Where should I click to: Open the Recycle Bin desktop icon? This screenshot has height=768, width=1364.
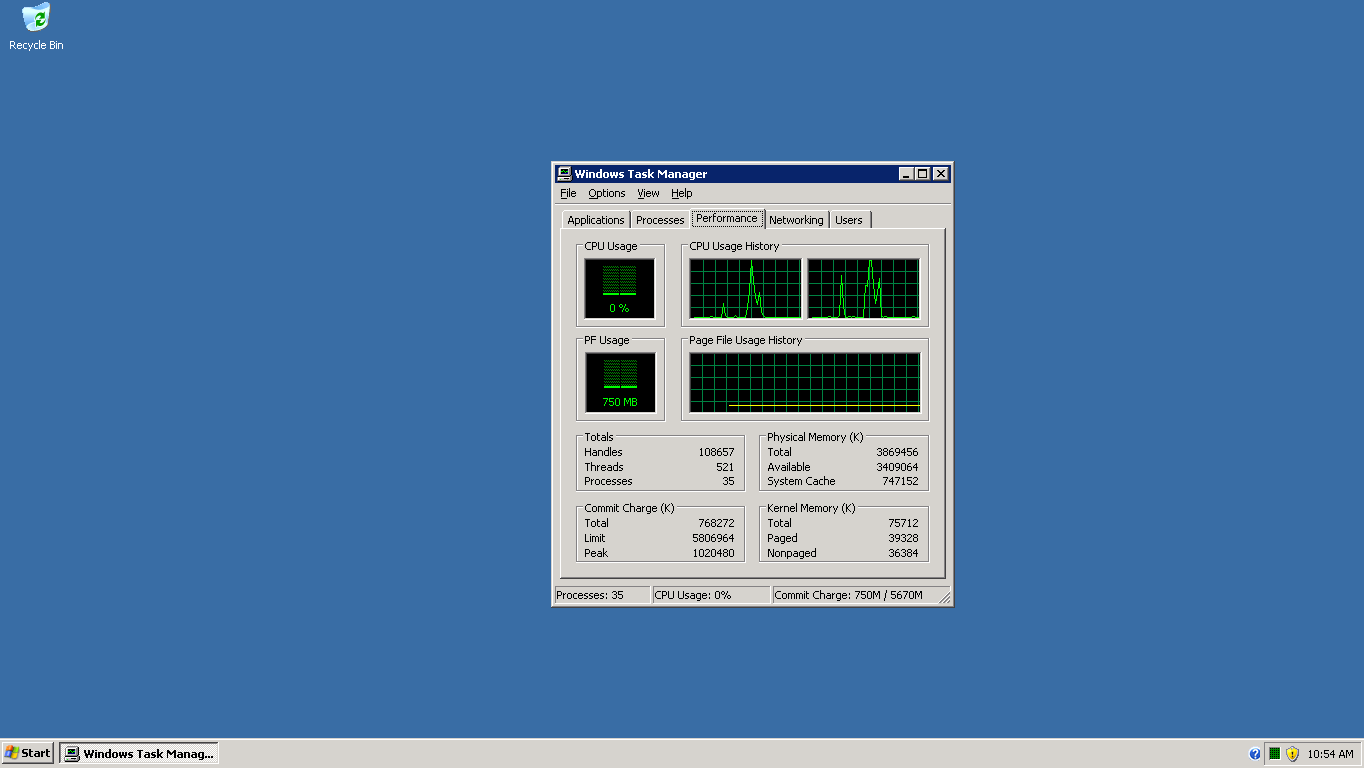(x=36, y=27)
